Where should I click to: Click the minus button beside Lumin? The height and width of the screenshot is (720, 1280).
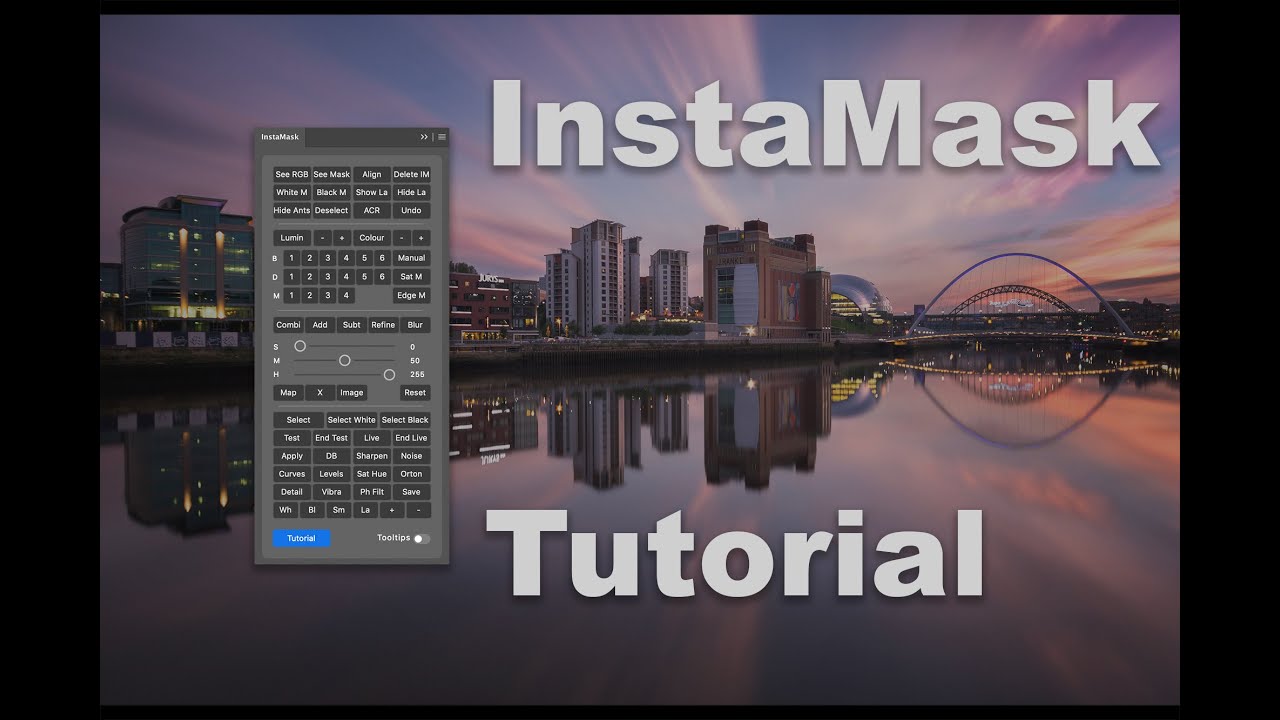click(x=322, y=238)
